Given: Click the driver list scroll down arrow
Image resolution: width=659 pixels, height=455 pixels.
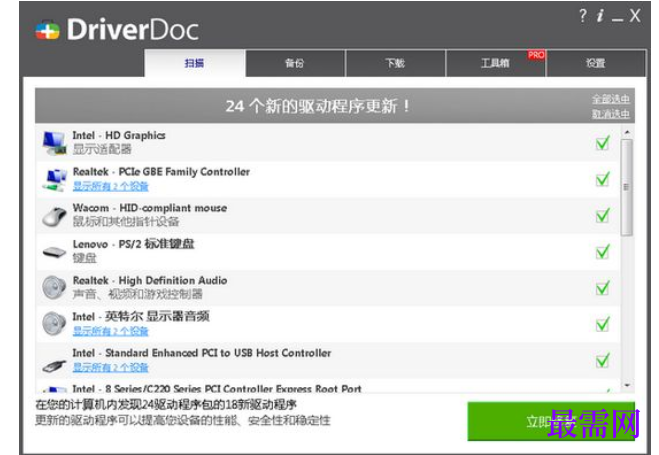Looking at the screenshot, I should [627, 385].
